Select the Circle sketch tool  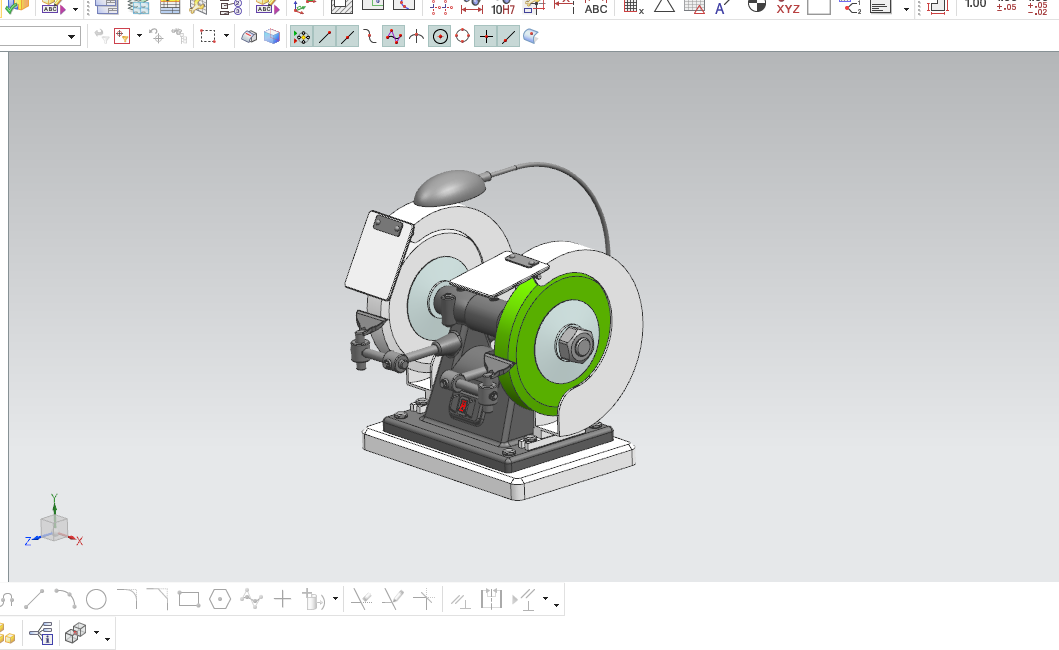point(96,599)
